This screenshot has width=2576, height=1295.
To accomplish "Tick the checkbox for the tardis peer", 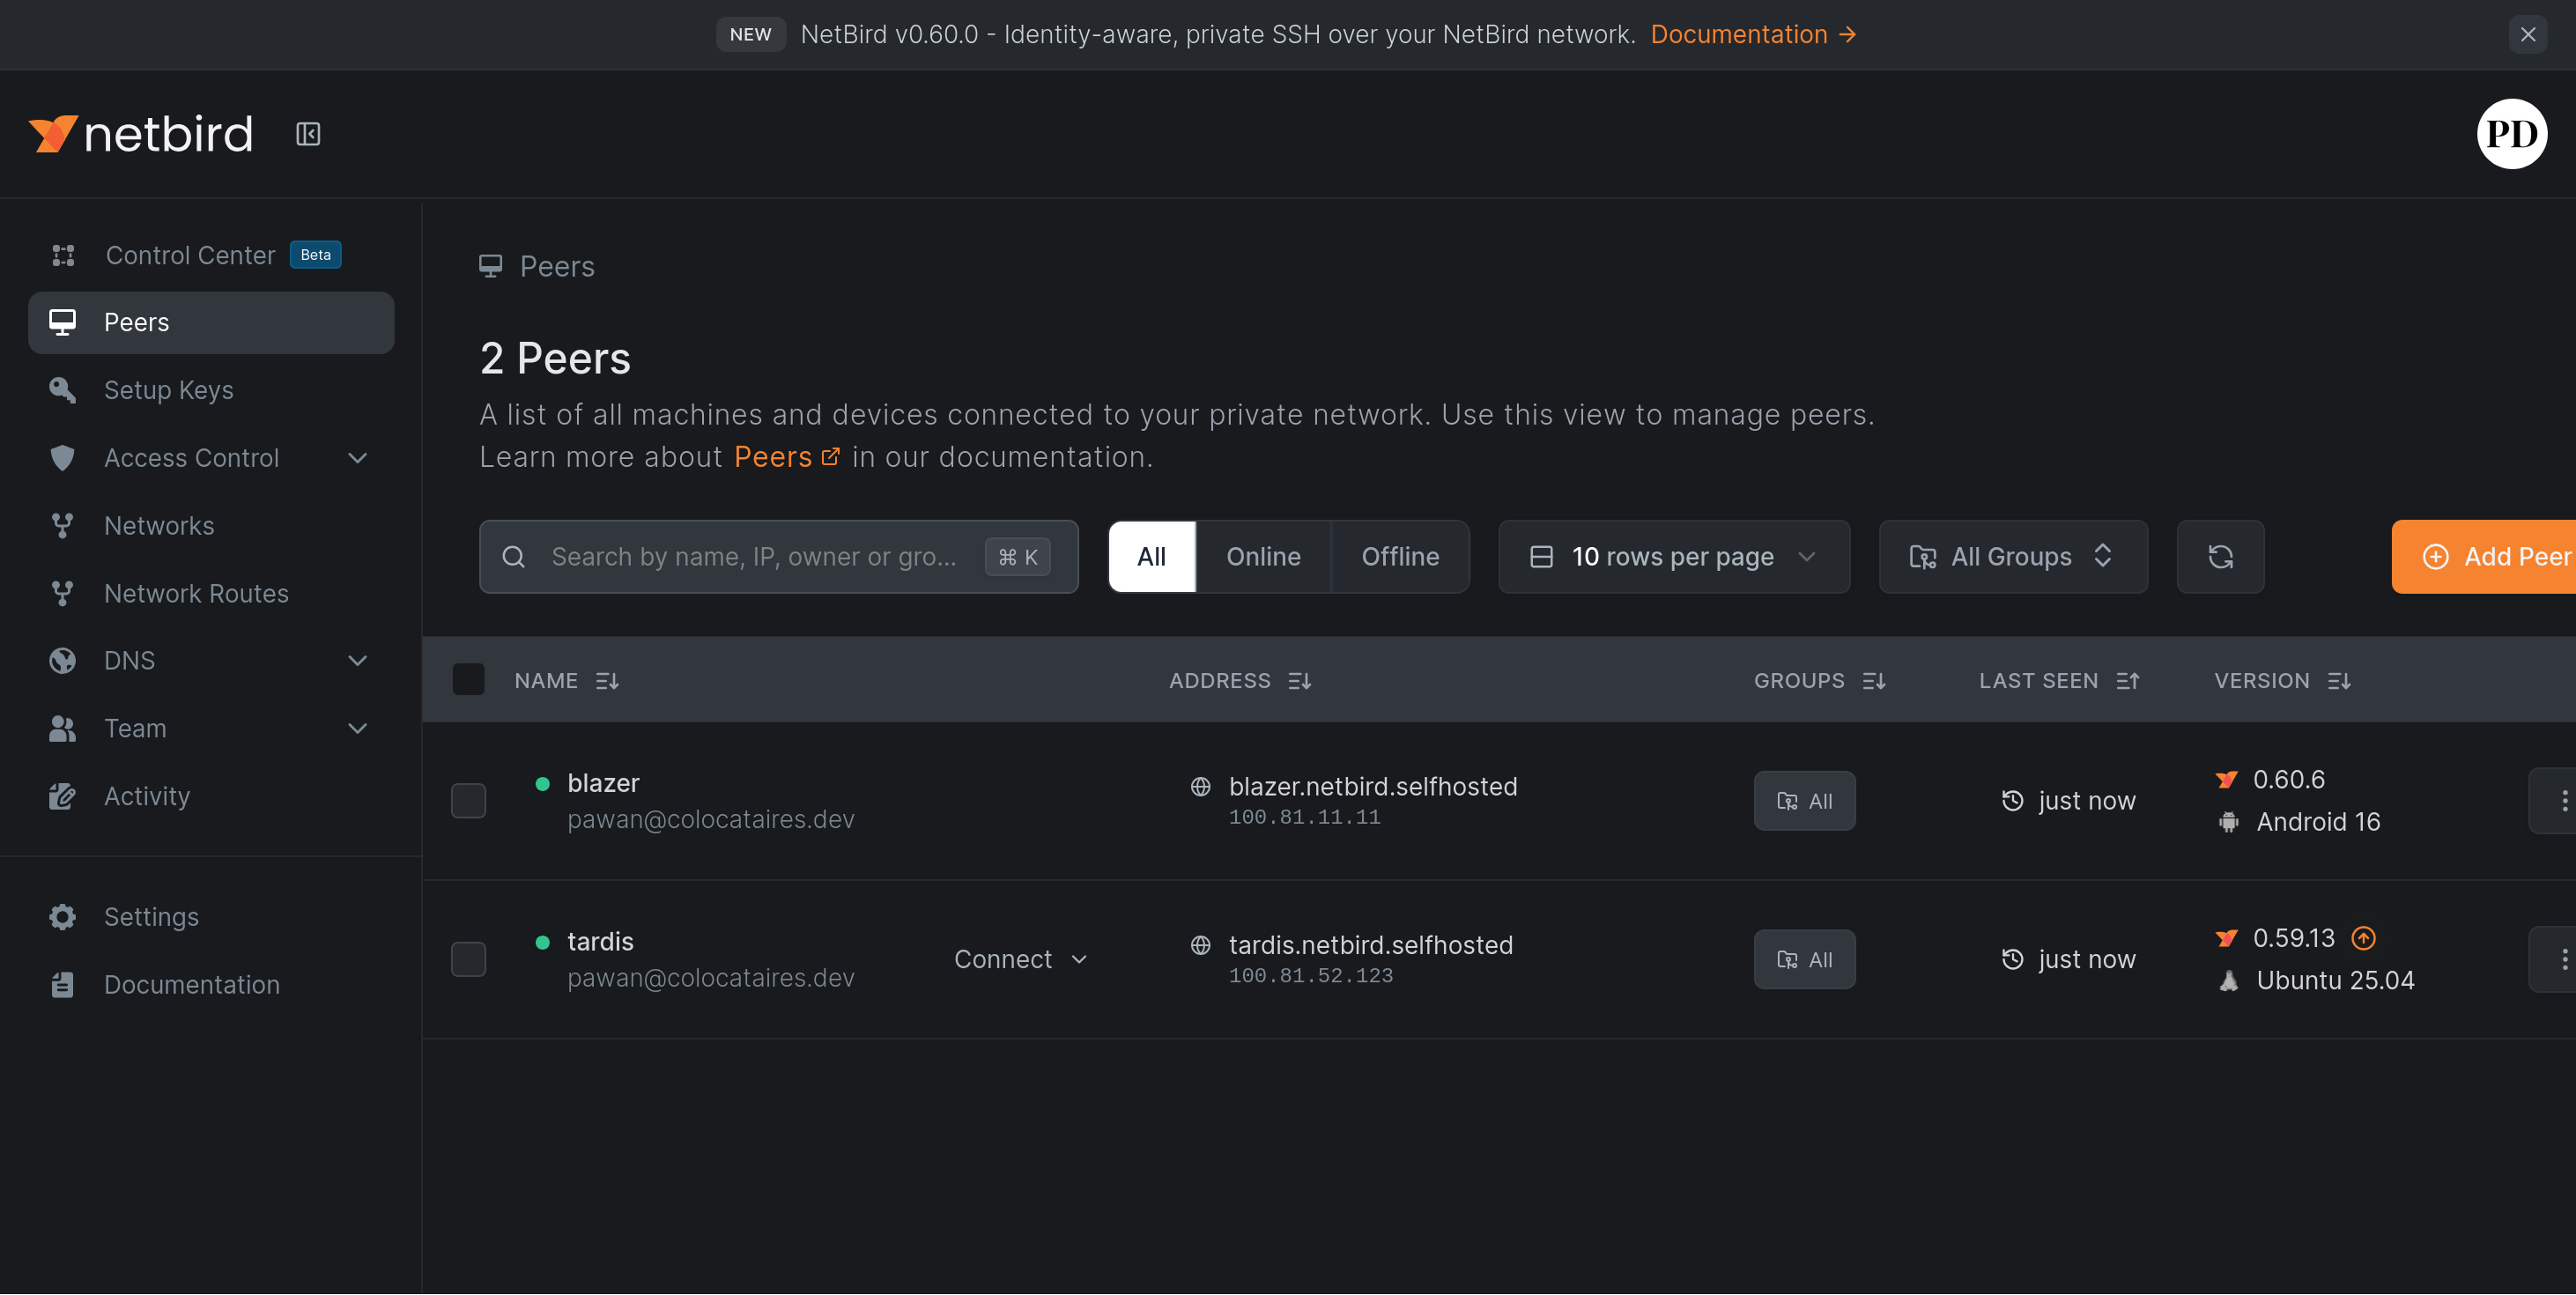I will 468,959.
